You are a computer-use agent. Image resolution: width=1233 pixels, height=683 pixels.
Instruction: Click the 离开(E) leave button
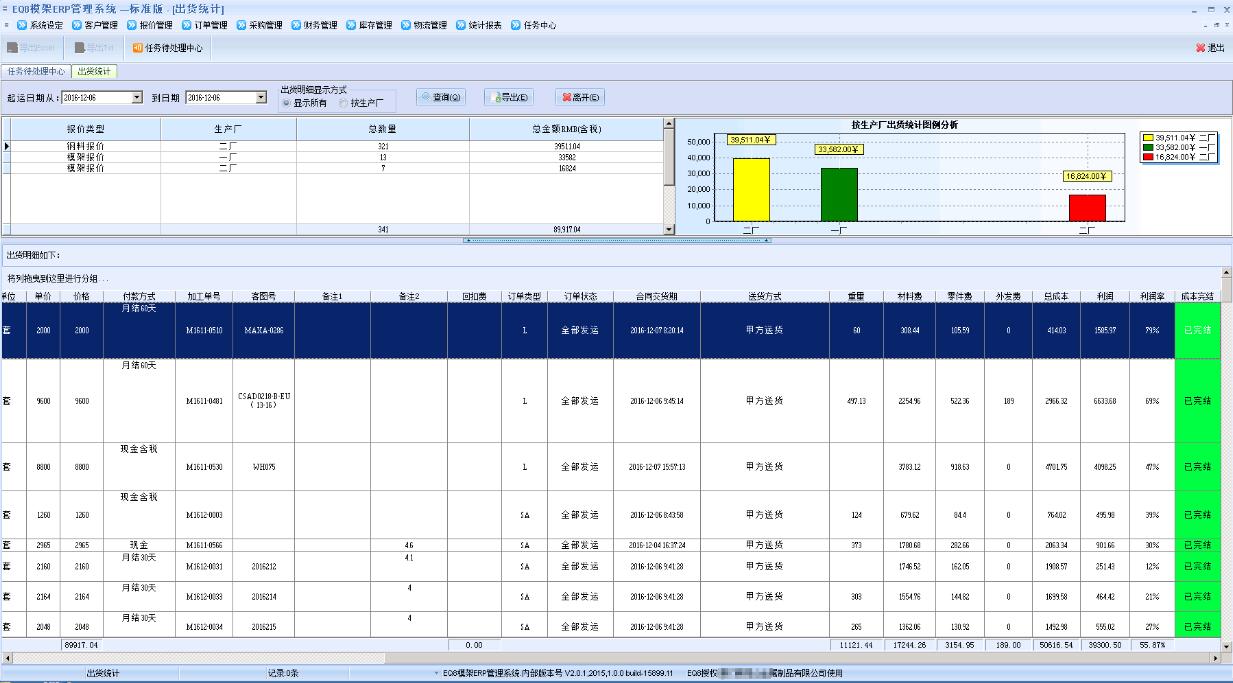coord(580,97)
